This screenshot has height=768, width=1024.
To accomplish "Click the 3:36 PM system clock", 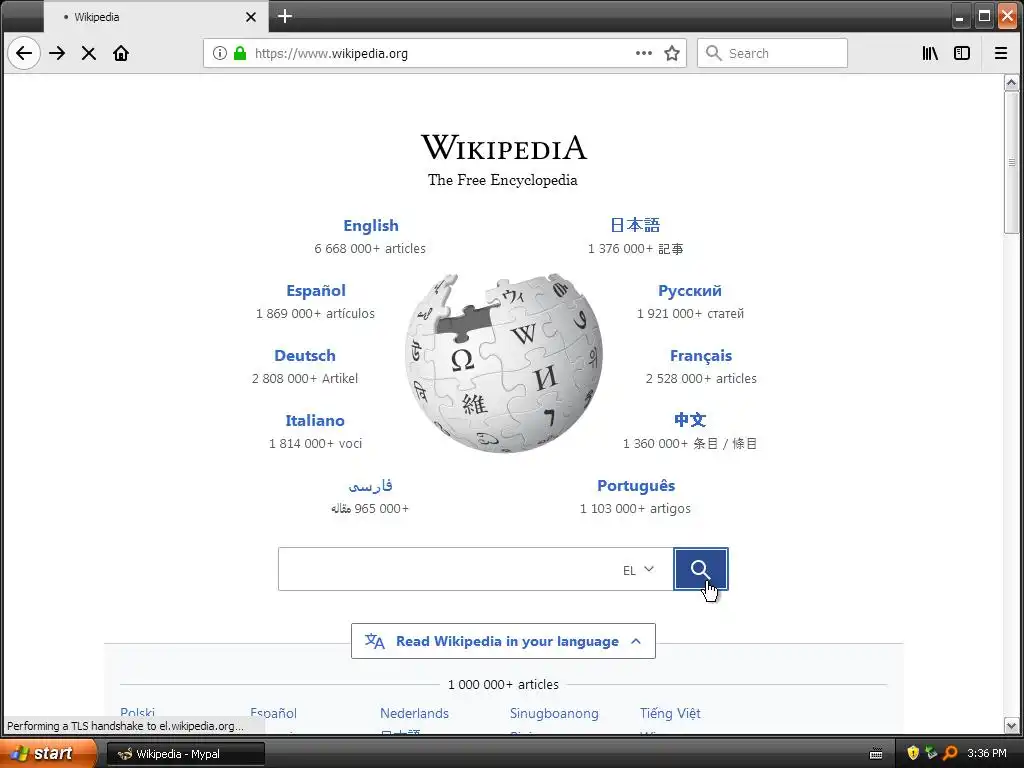I will tap(987, 753).
